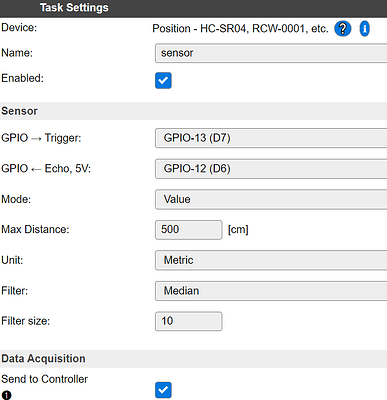Open the Mode dropdown showing Value
This screenshot has height=400, width=387.
tap(271, 199)
